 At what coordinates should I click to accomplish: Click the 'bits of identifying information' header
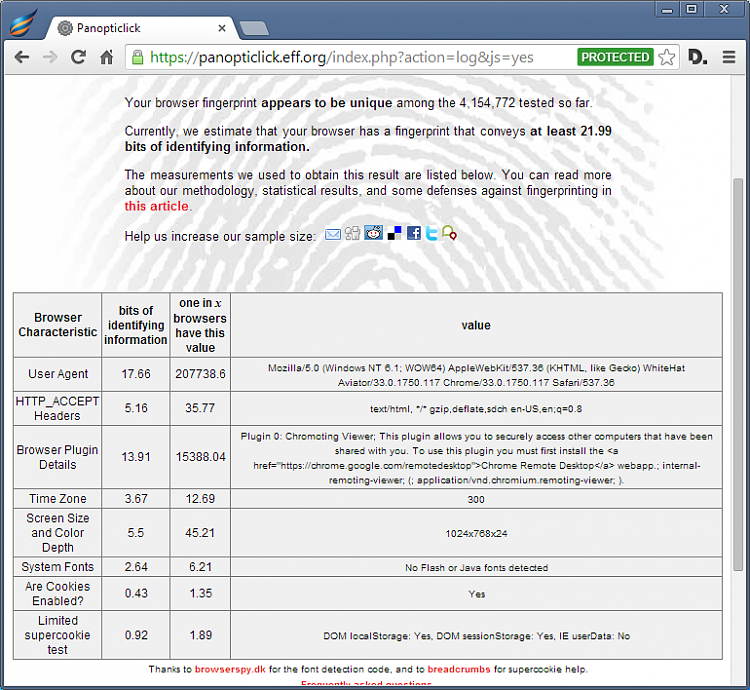[x=136, y=325]
